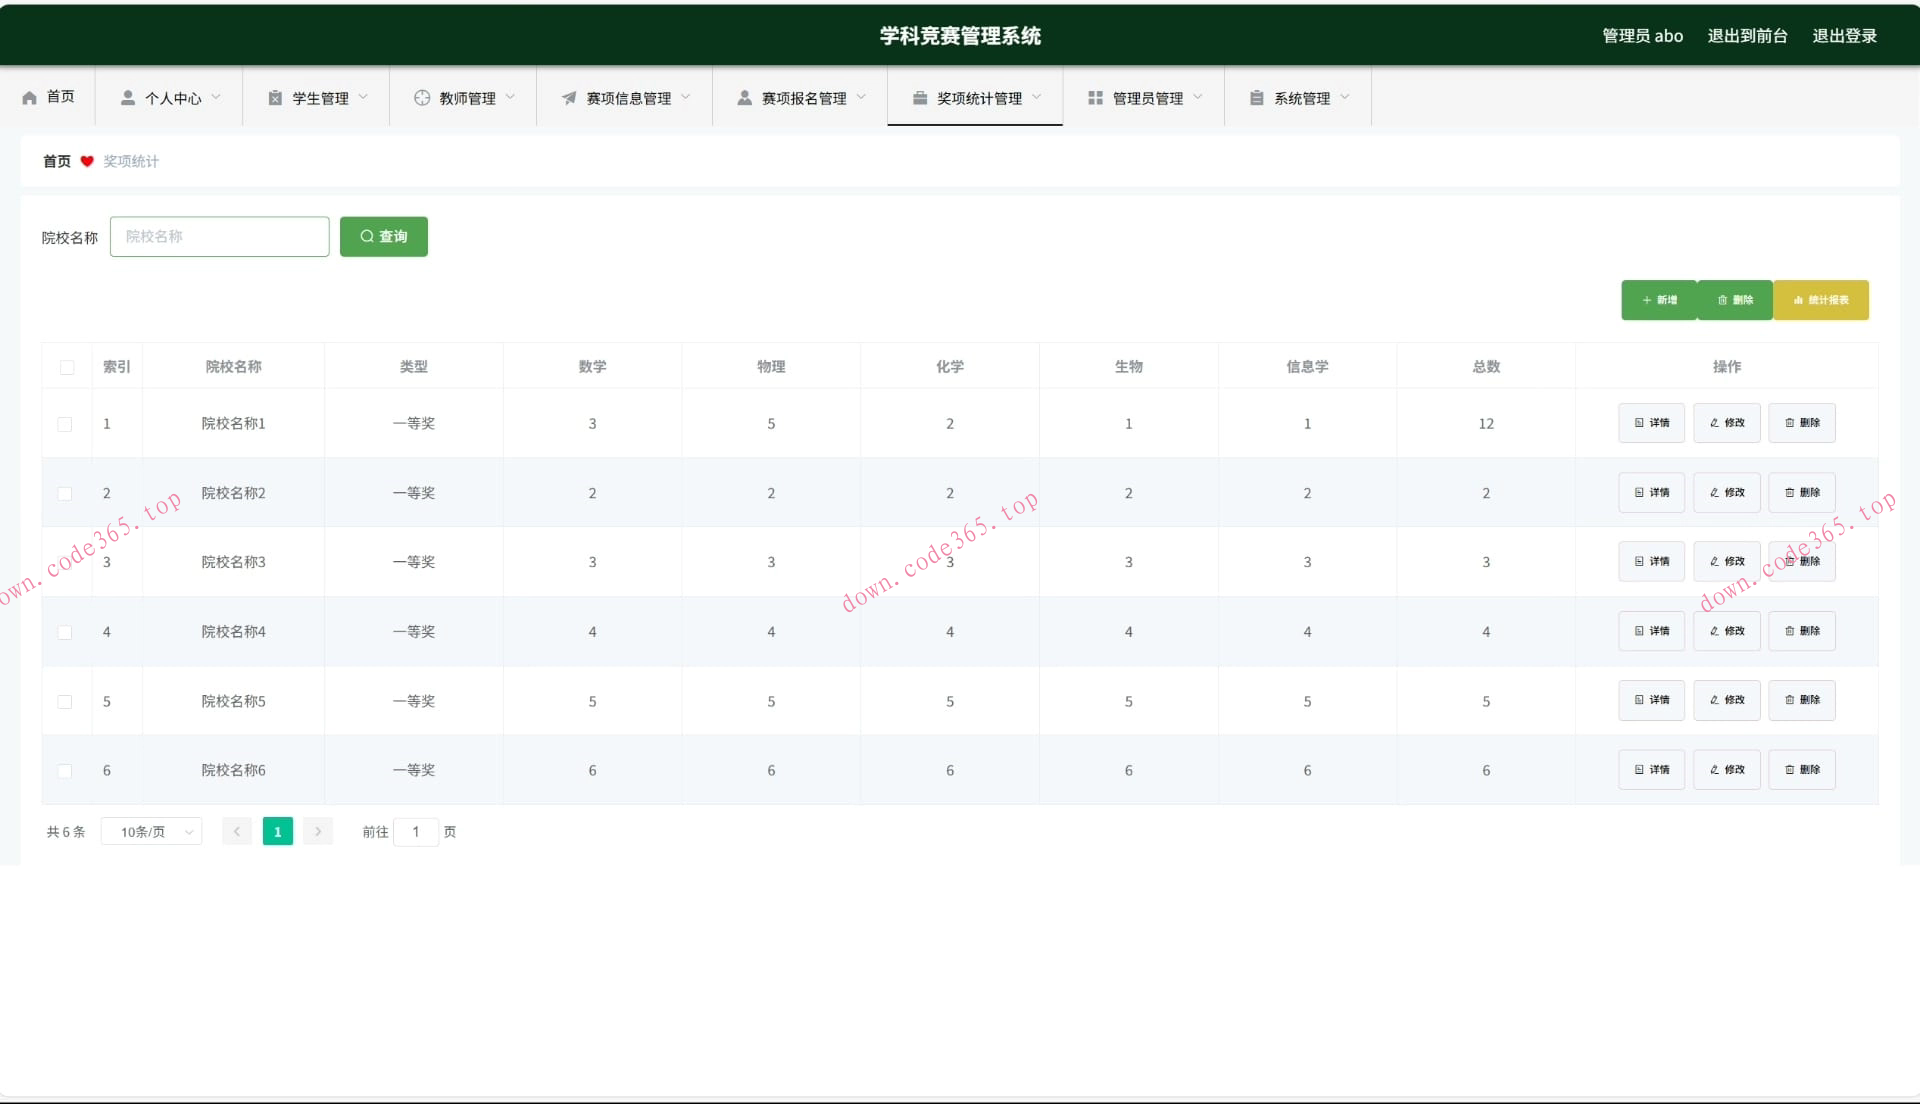
Task: Click the 管理员管理 grid icon
Action: (x=1095, y=98)
